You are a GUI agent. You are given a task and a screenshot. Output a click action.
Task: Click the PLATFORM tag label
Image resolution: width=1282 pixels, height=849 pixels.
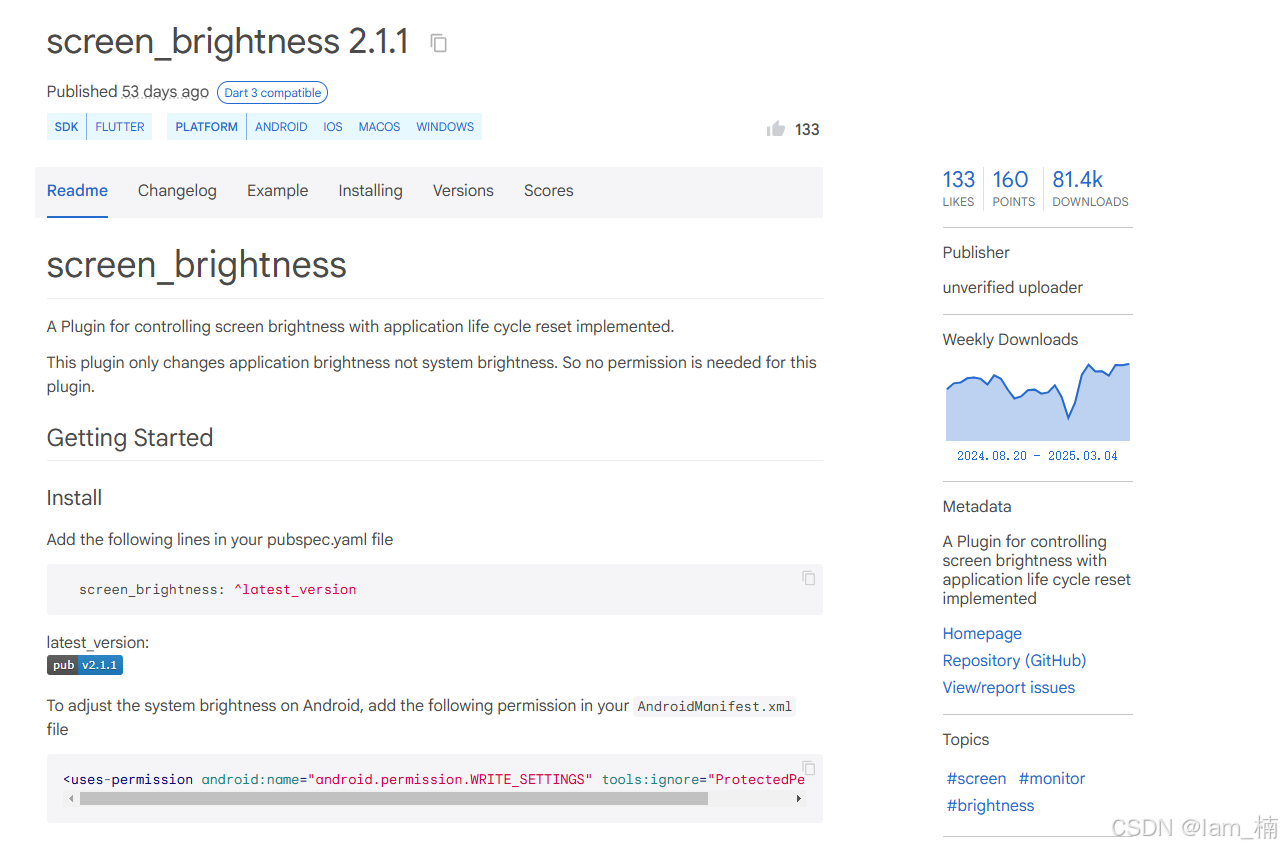click(x=207, y=127)
